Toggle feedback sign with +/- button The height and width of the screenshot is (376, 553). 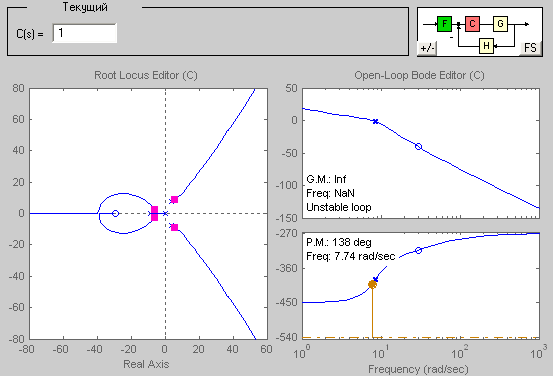[x=427, y=48]
